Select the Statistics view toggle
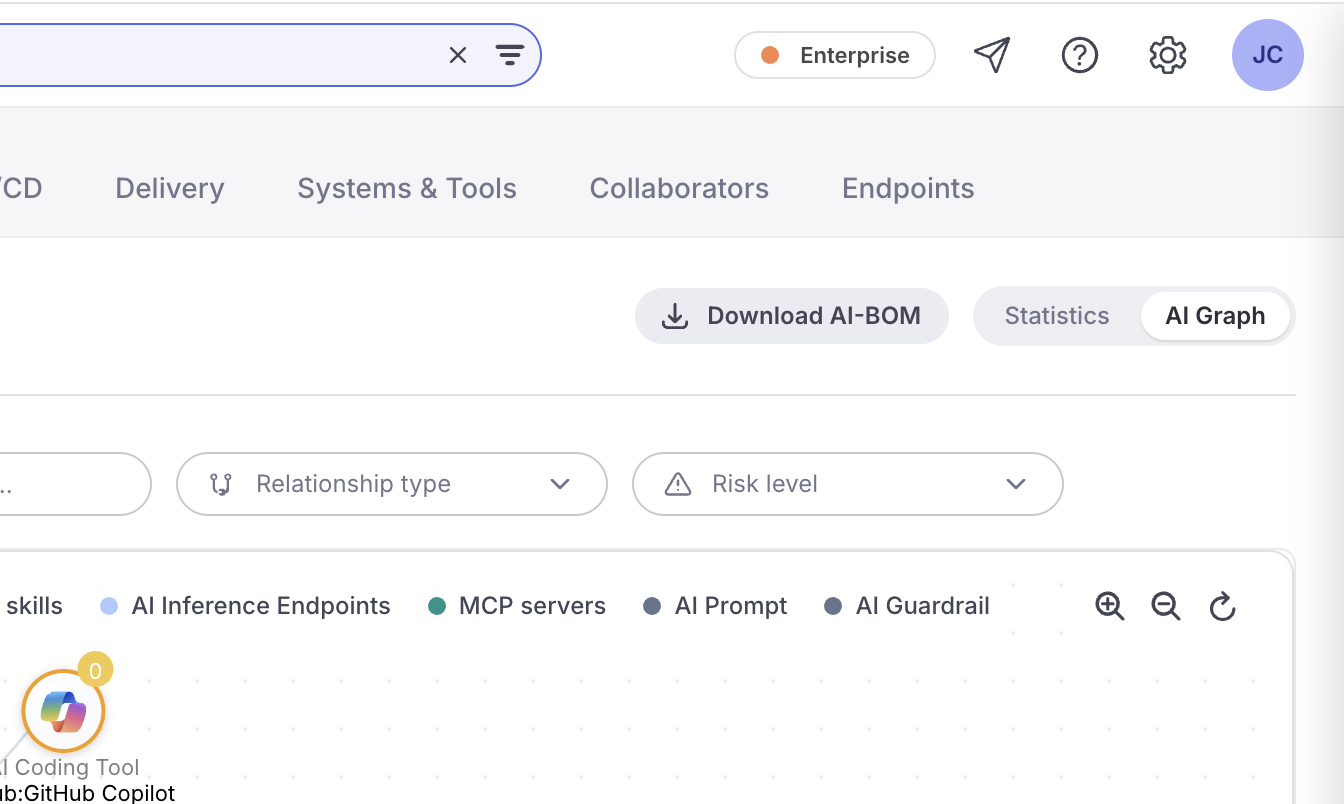1344x804 pixels. (1057, 316)
